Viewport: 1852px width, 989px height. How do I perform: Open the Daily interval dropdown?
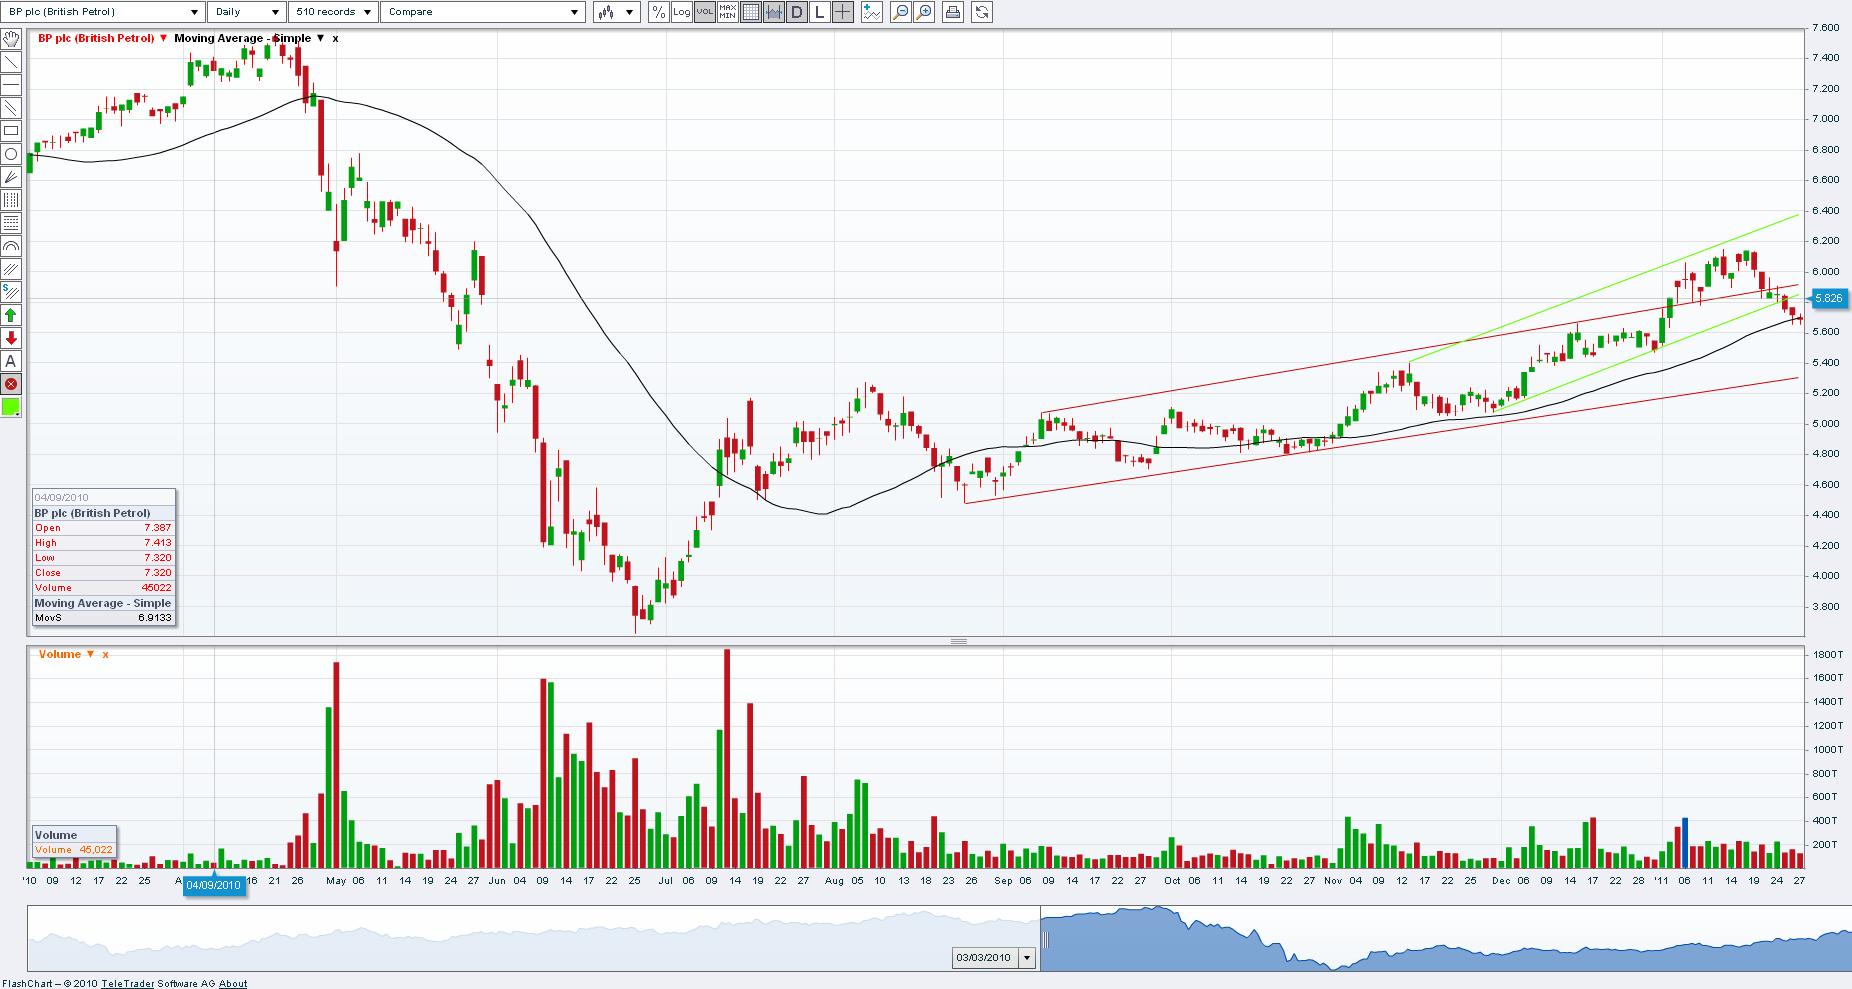248,12
